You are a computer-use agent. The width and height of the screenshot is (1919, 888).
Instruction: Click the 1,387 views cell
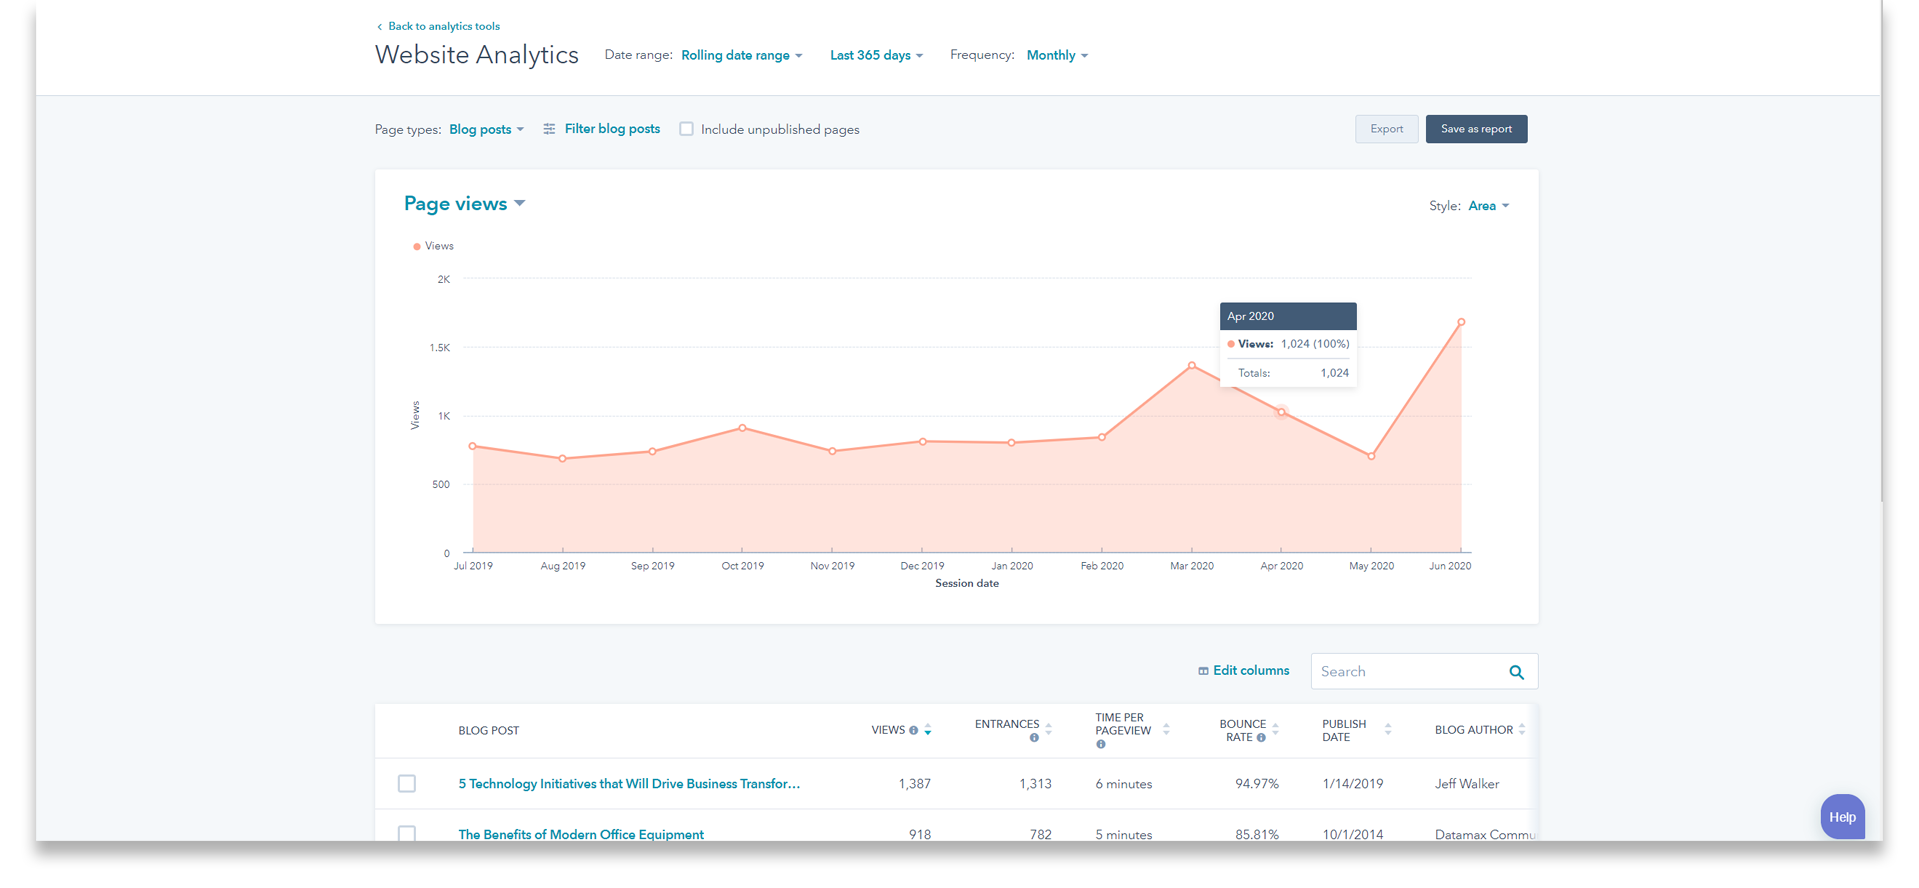[x=914, y=784]
